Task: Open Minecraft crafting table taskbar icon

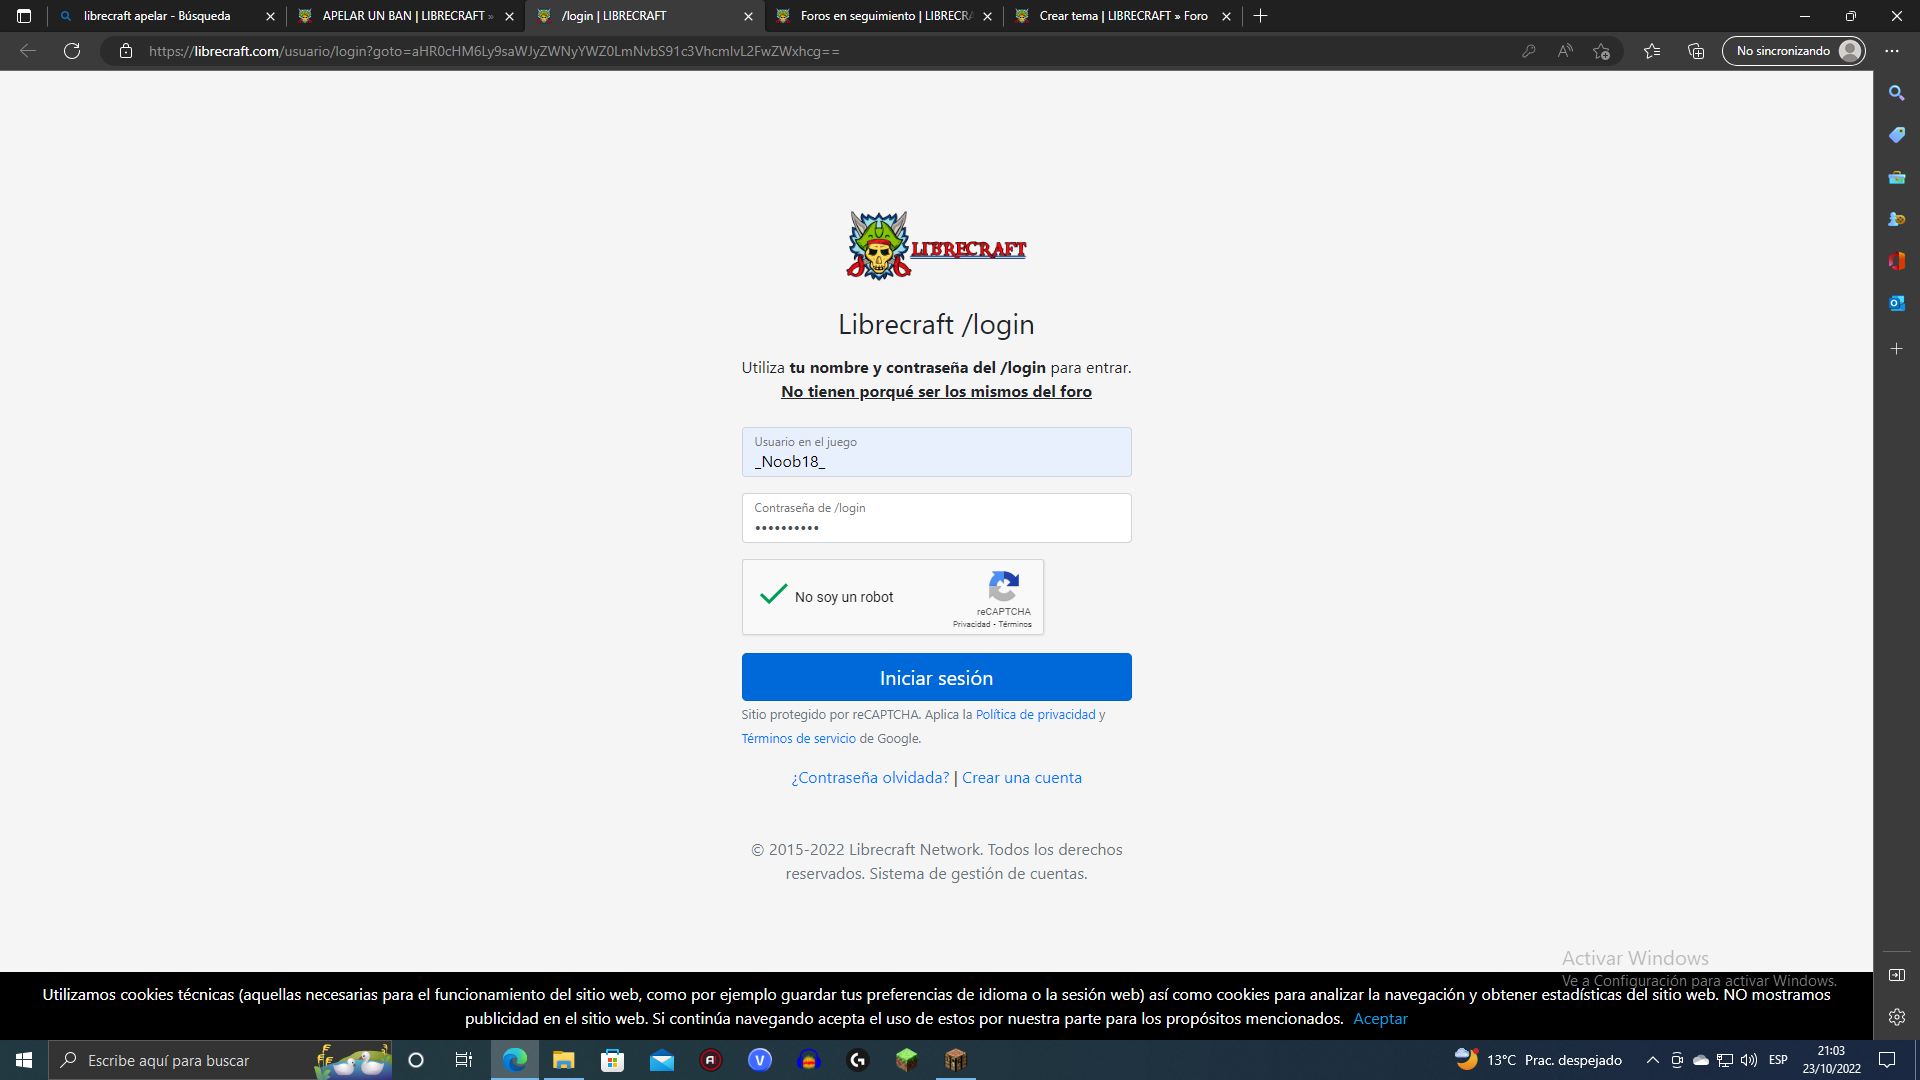Action: pyautogui.click(x=955, y=1060)
